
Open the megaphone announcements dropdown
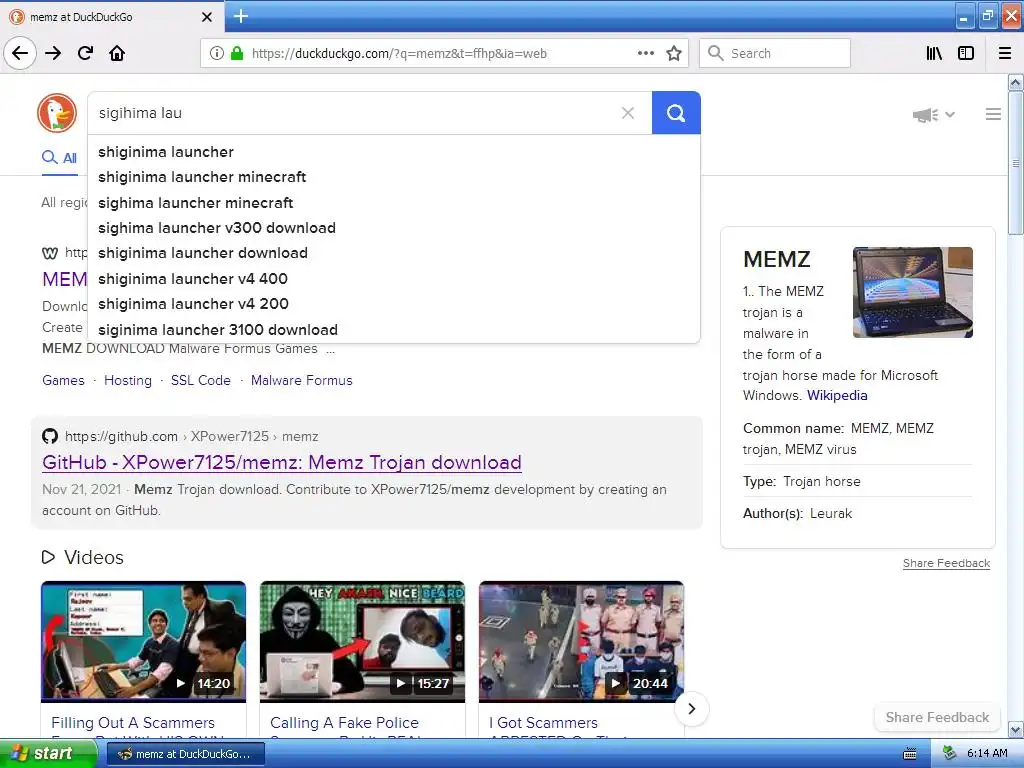coord(933,115)
